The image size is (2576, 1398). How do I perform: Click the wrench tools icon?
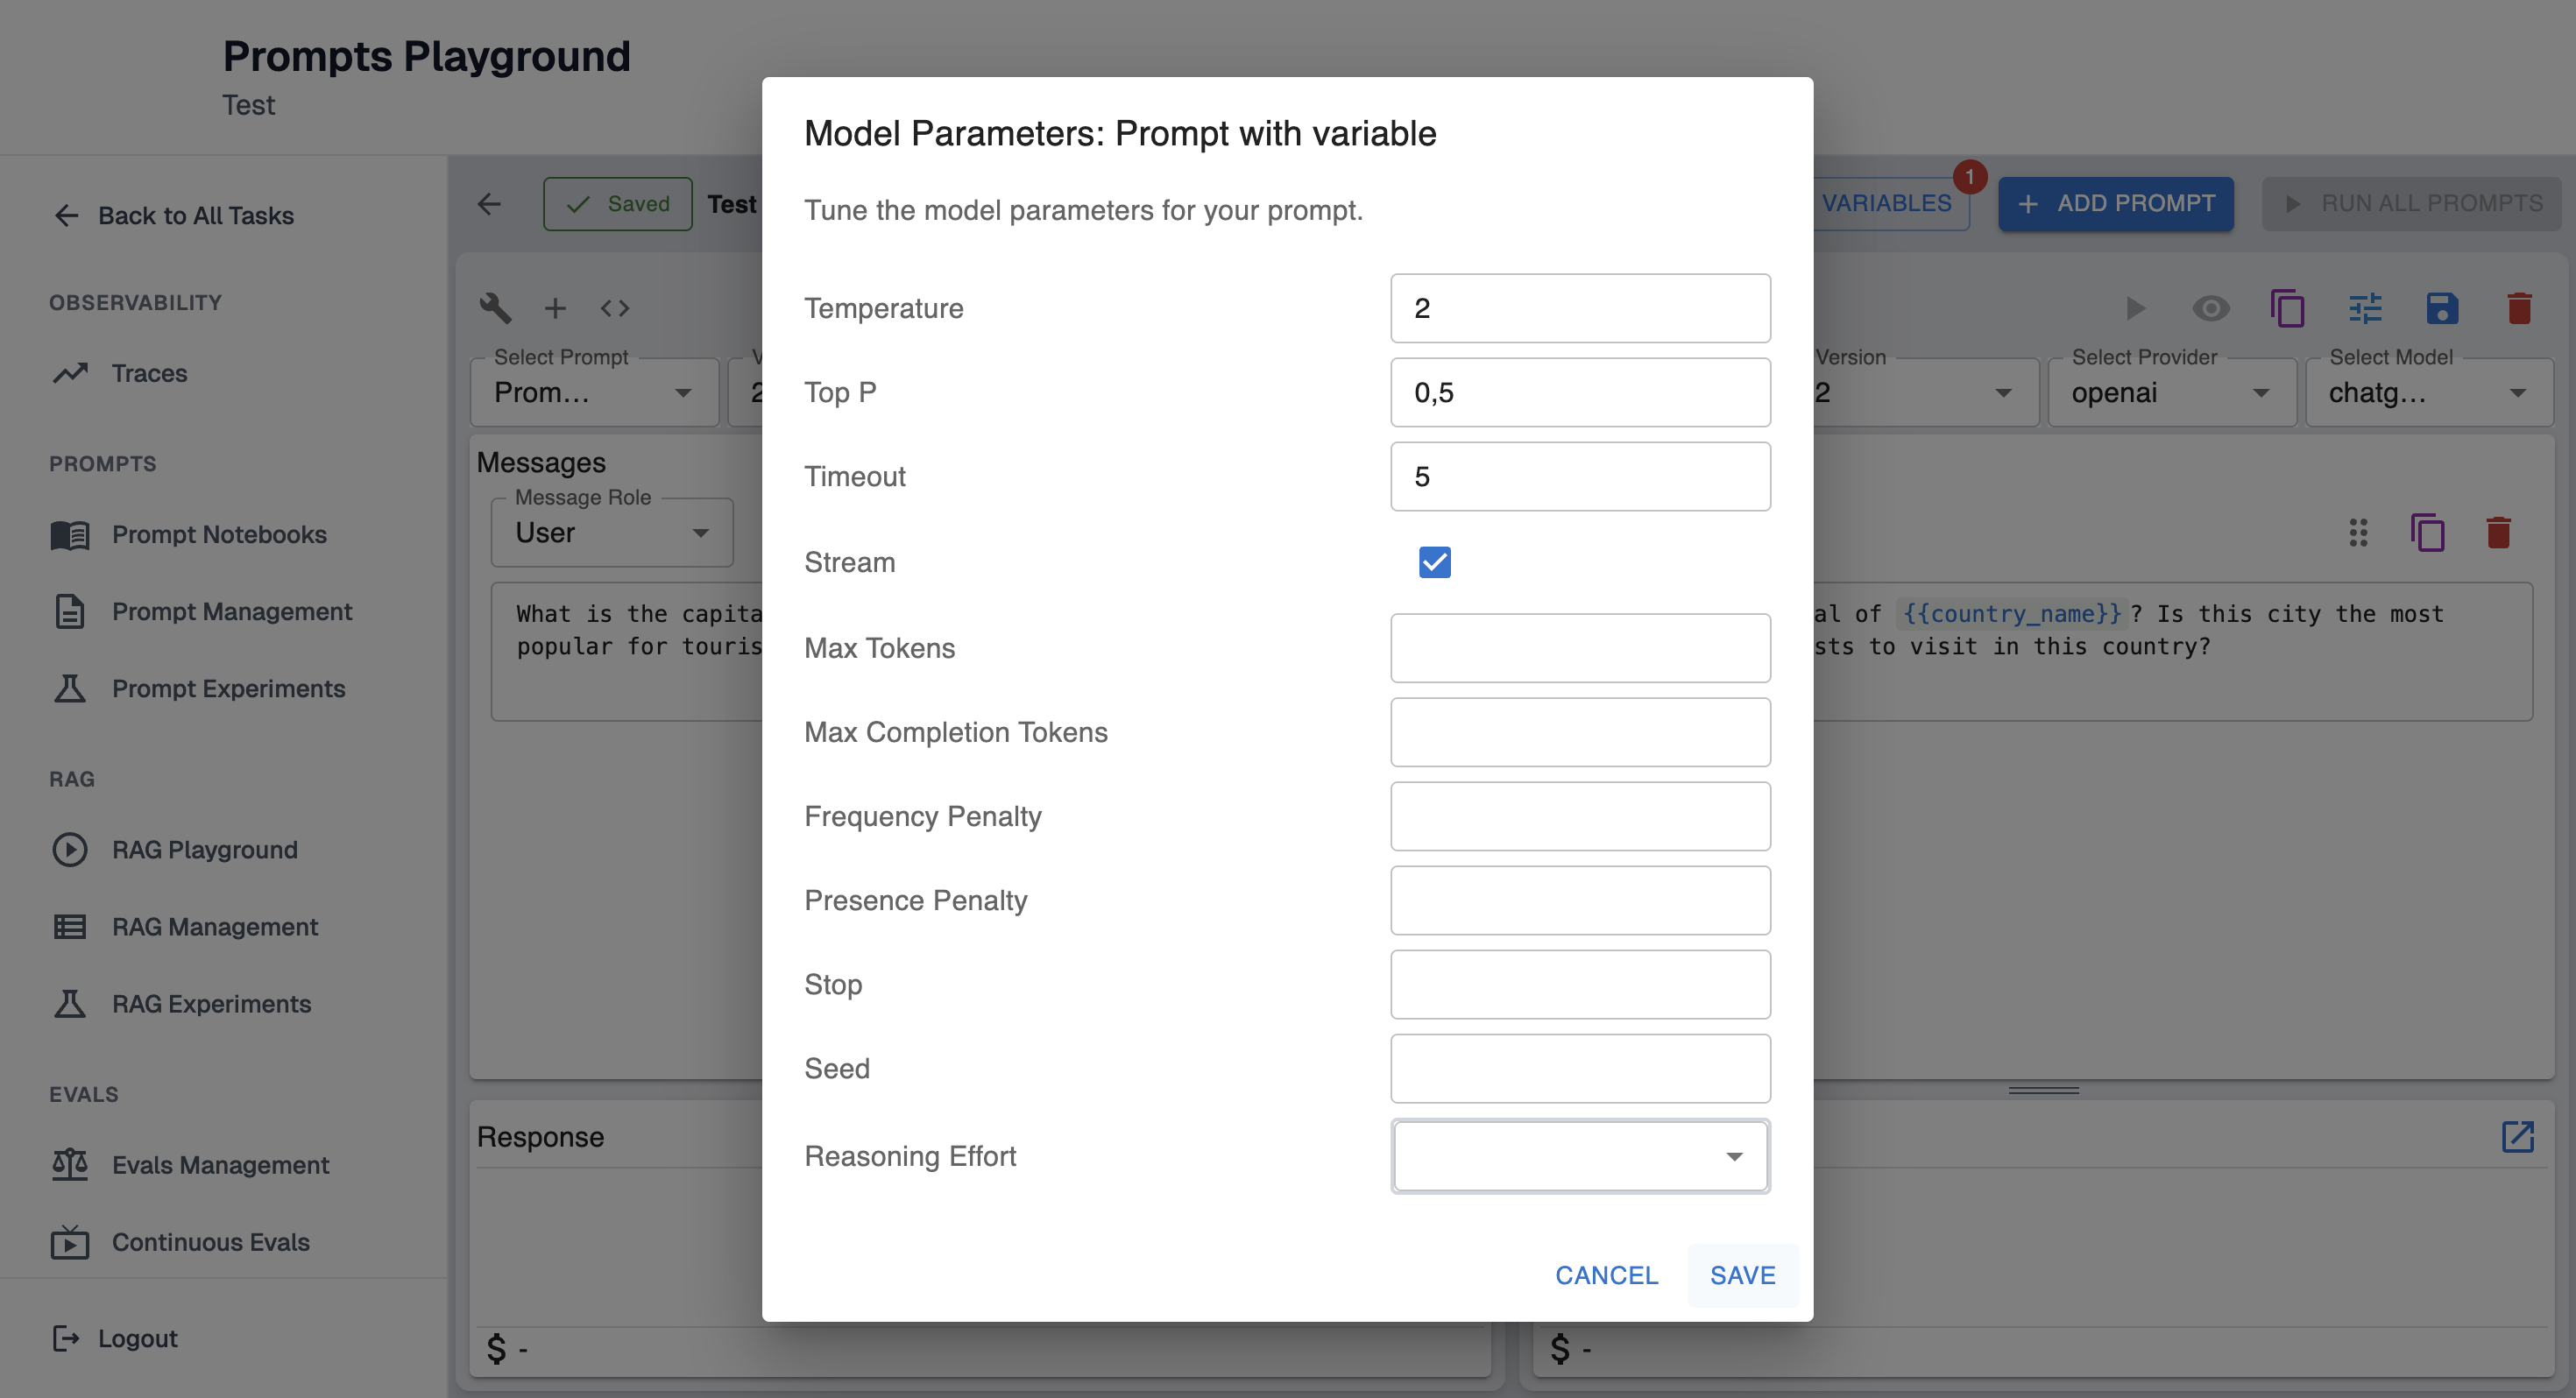495,308
